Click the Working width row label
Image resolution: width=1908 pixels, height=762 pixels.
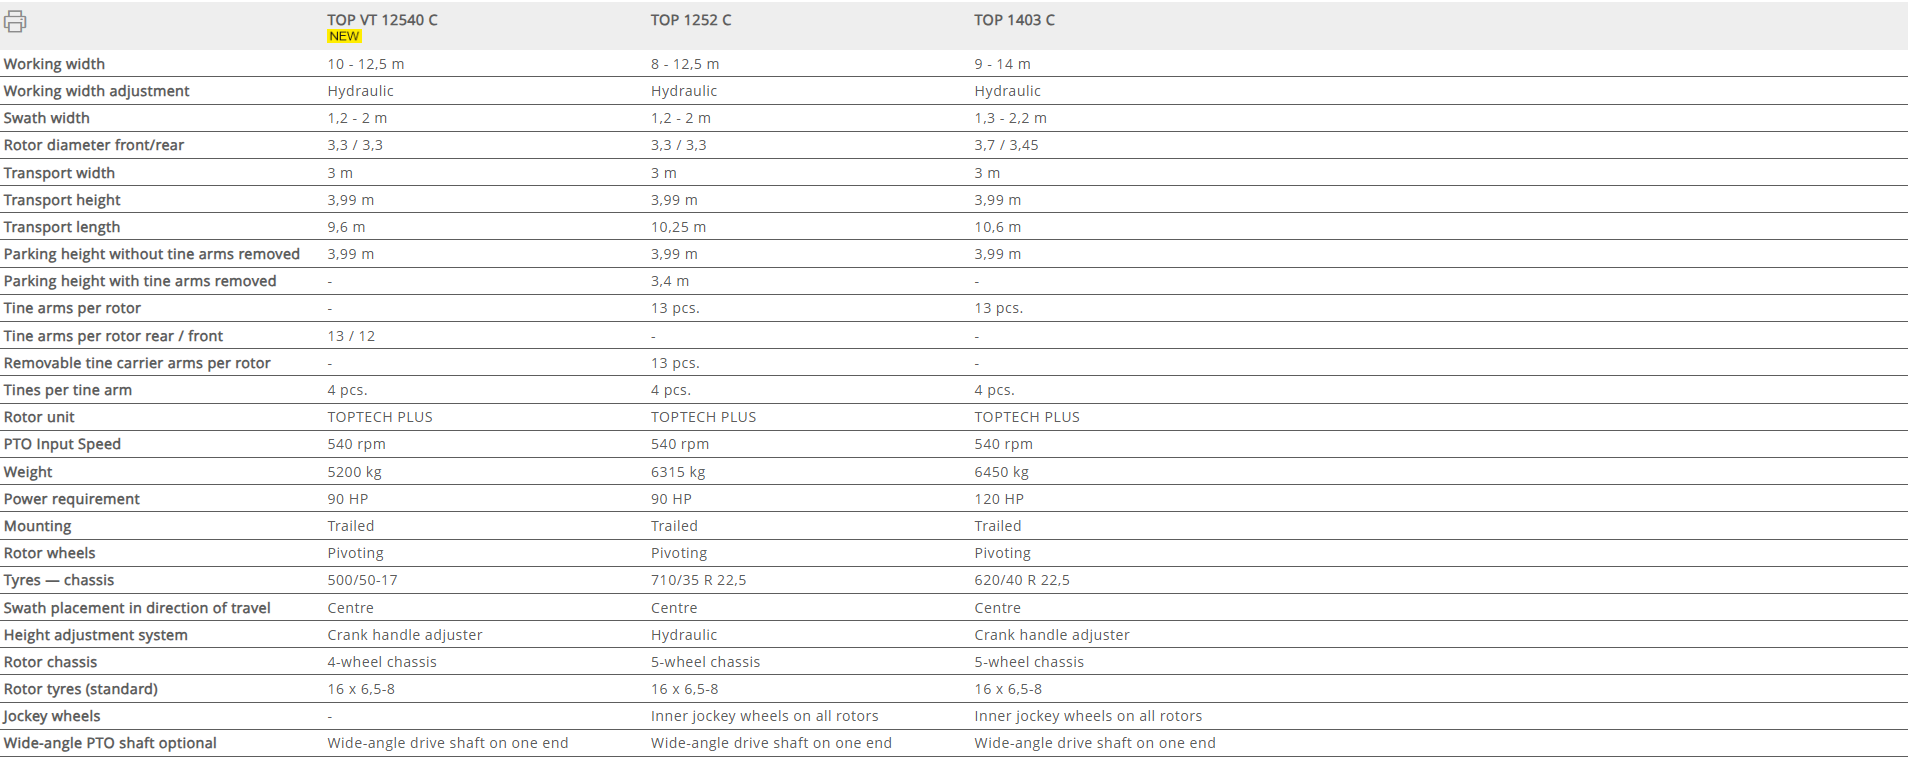(54, 64)
